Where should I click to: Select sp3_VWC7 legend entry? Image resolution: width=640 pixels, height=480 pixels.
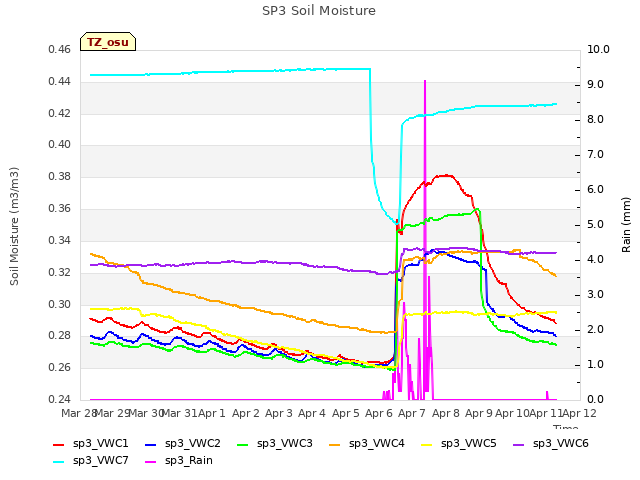click(91, 461)
